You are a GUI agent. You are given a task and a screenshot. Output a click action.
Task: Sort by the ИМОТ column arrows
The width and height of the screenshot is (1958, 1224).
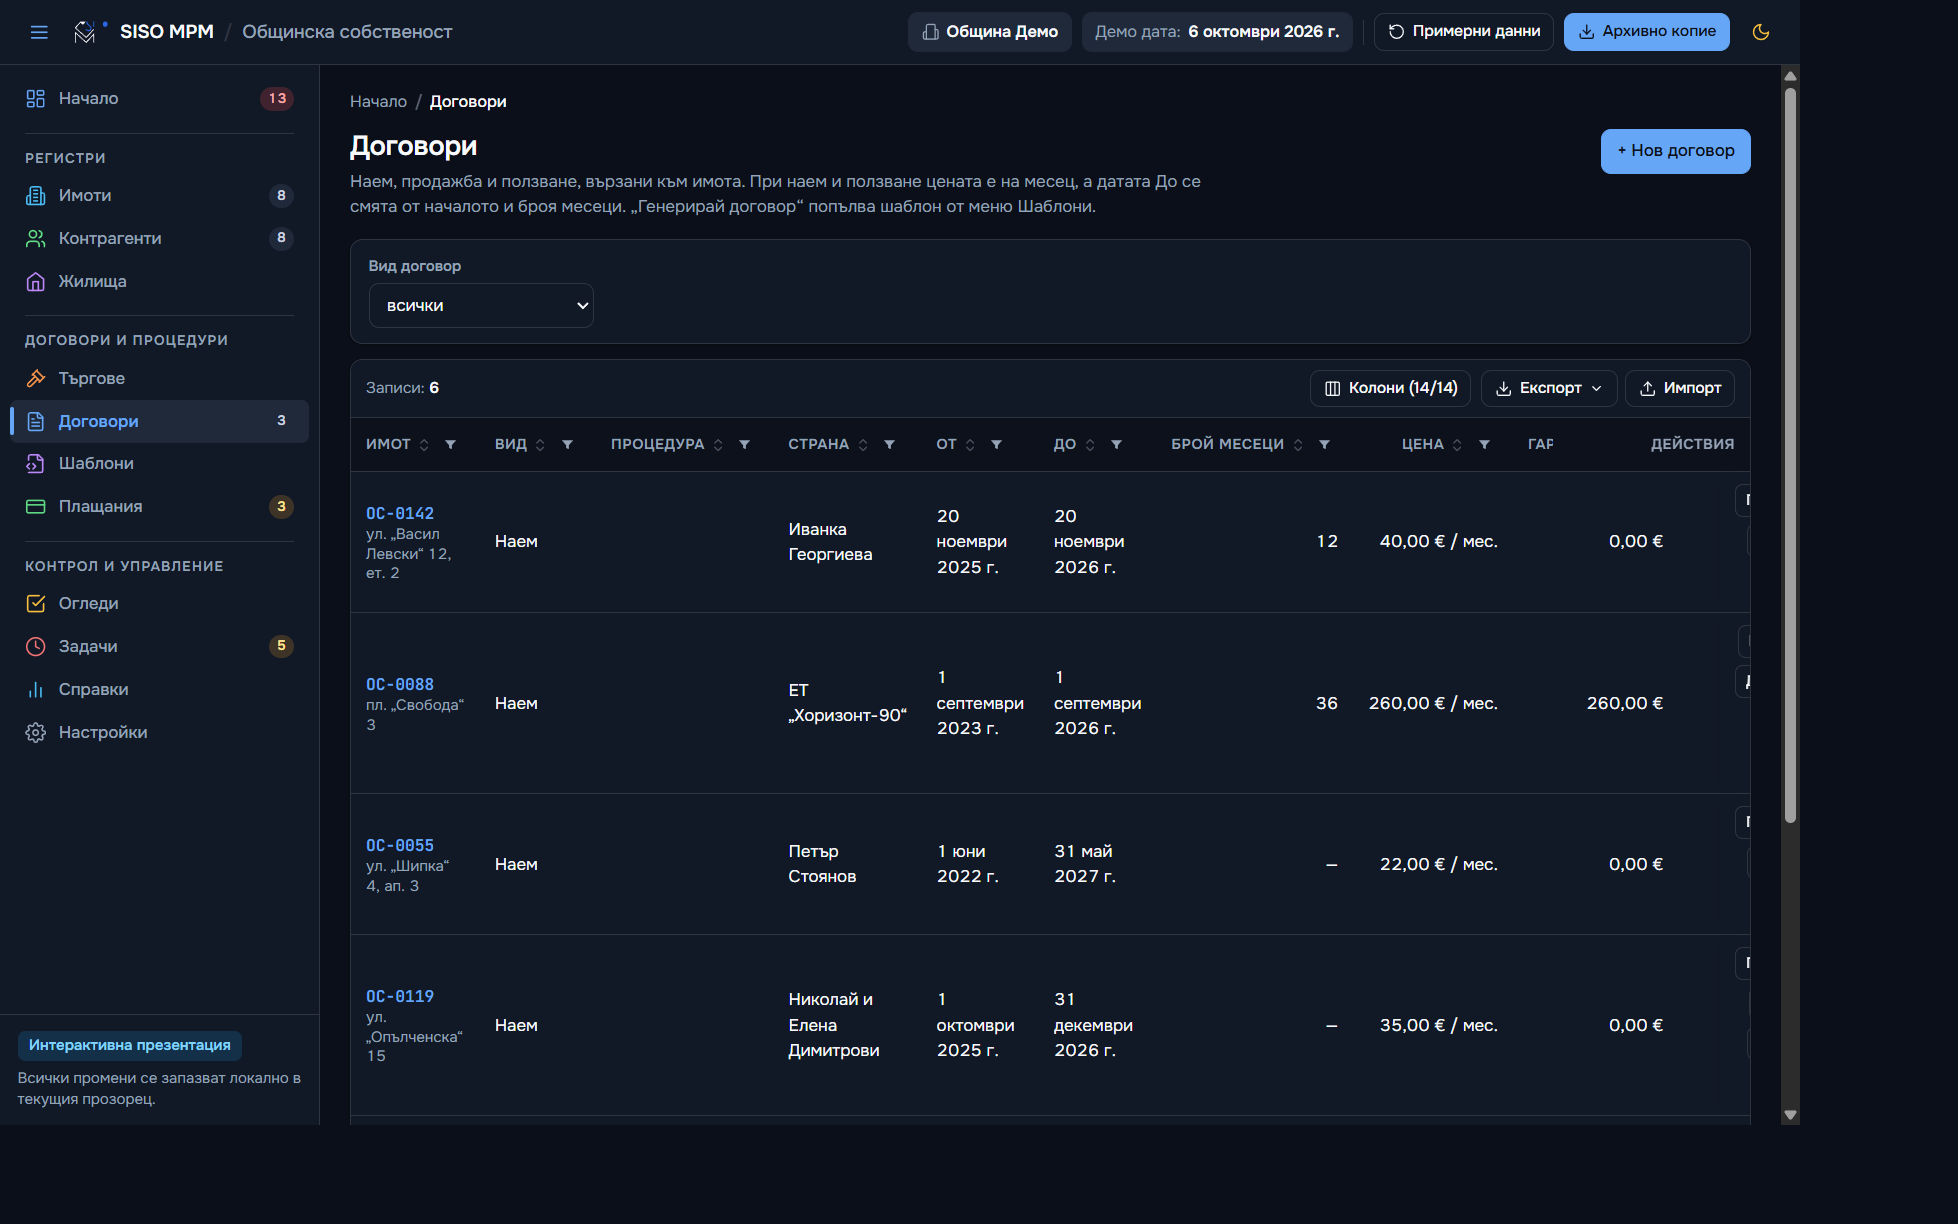424,445
